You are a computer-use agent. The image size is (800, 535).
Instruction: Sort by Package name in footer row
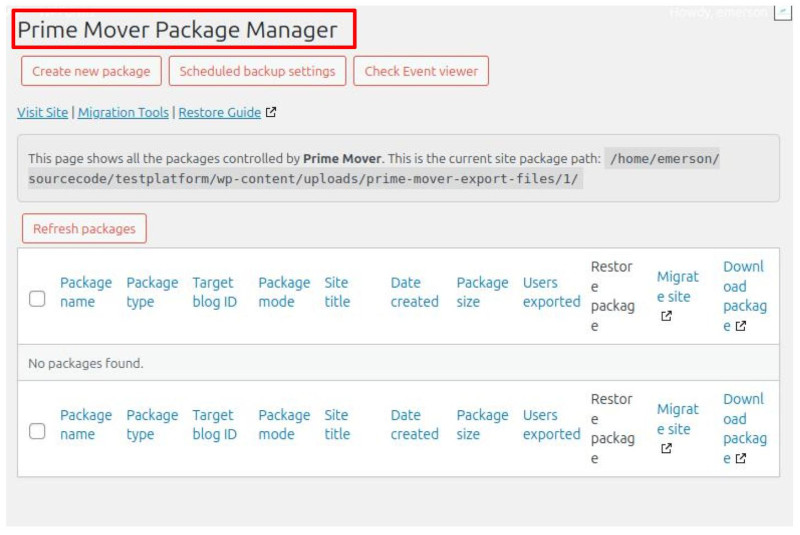(86, 424)
